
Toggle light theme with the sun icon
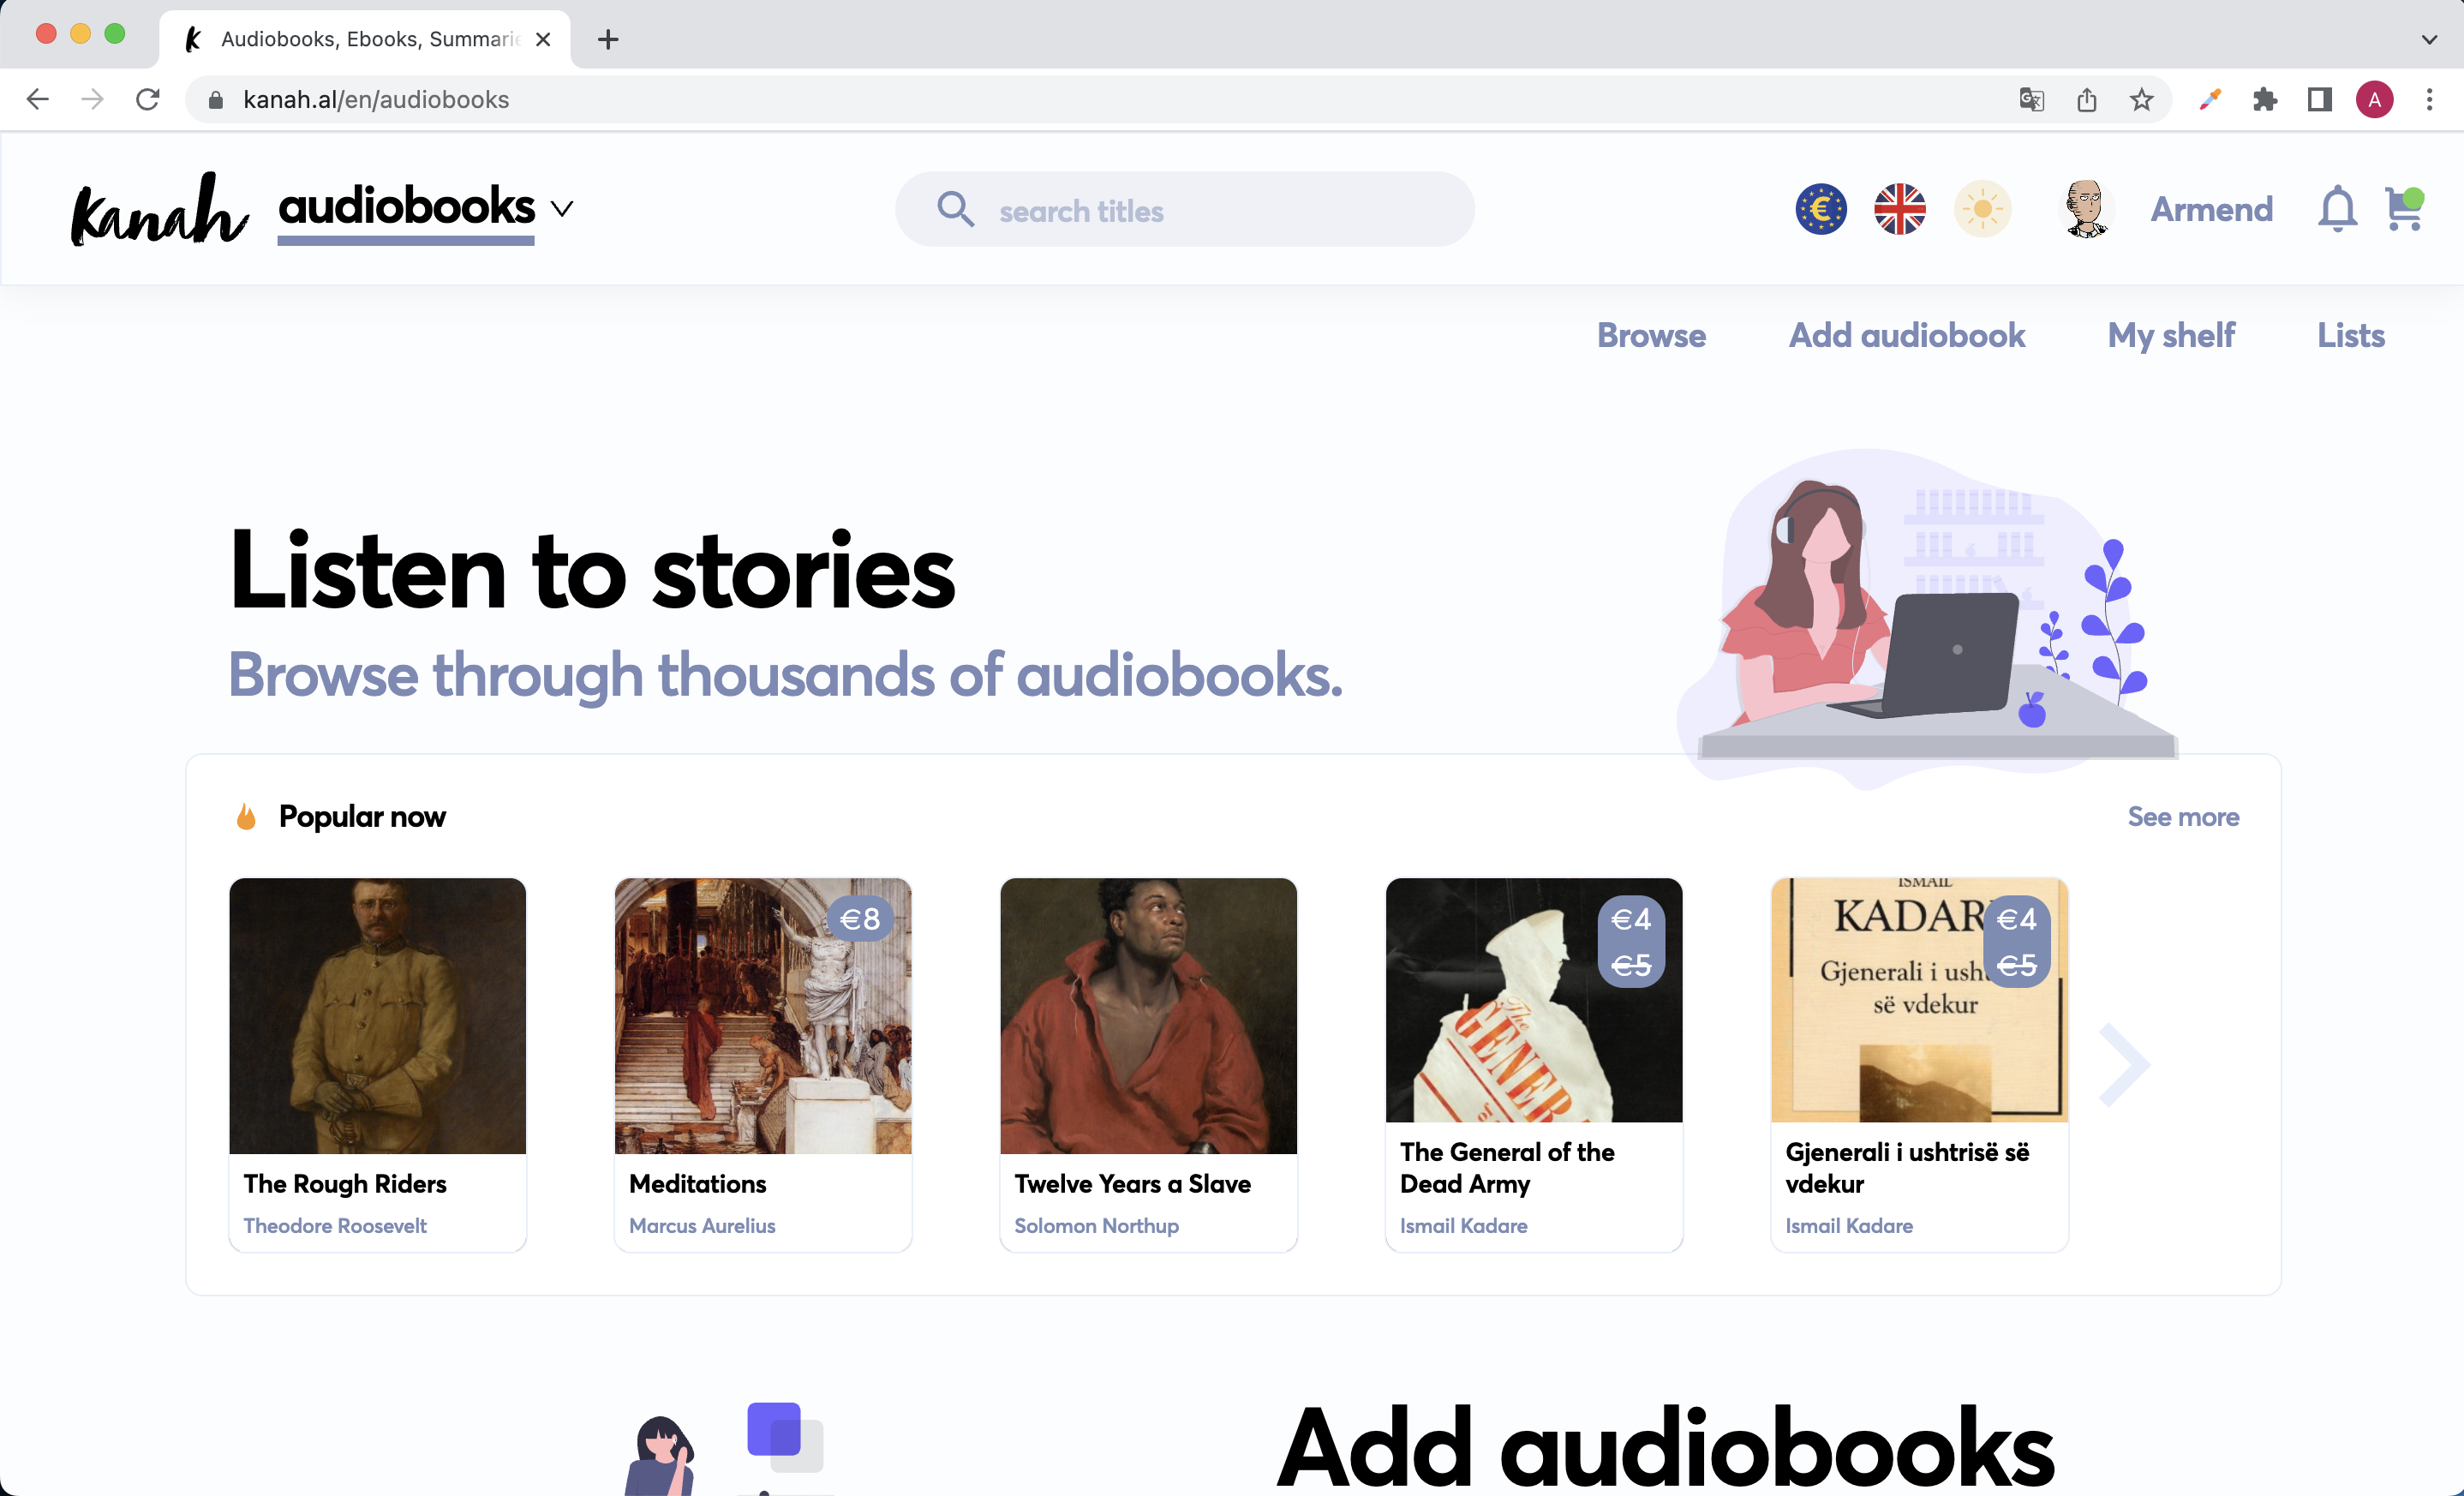(x=1982, y=210)
